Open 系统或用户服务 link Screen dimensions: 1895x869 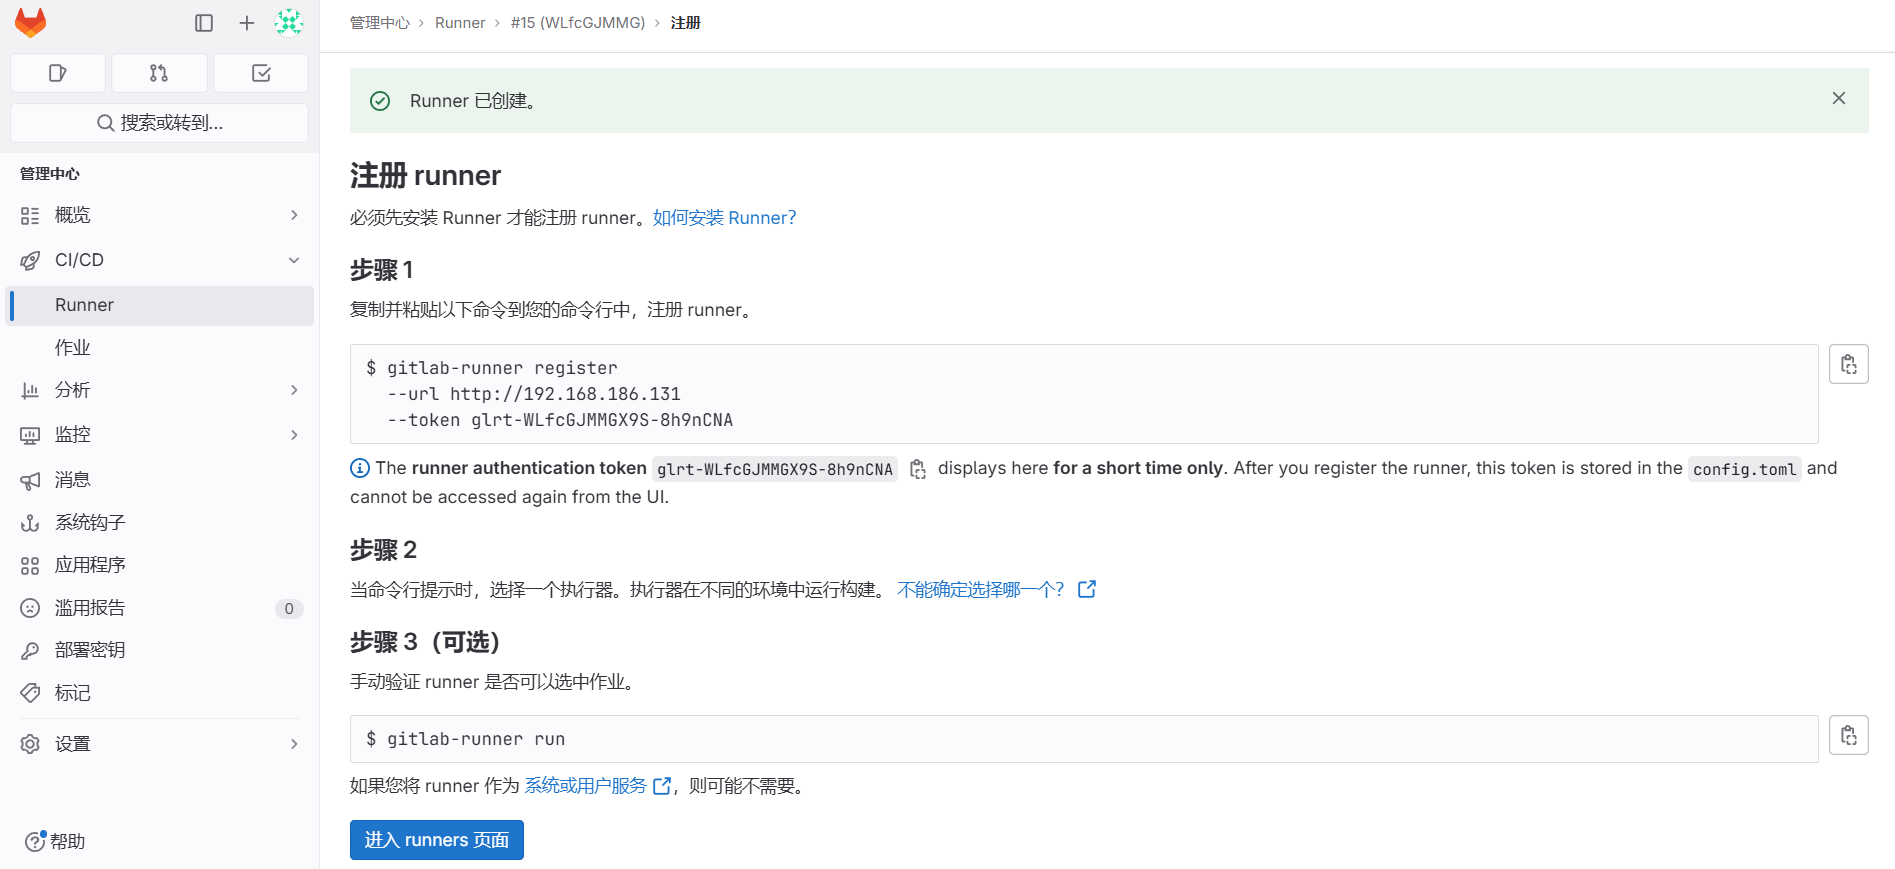[x=597, y=786]
